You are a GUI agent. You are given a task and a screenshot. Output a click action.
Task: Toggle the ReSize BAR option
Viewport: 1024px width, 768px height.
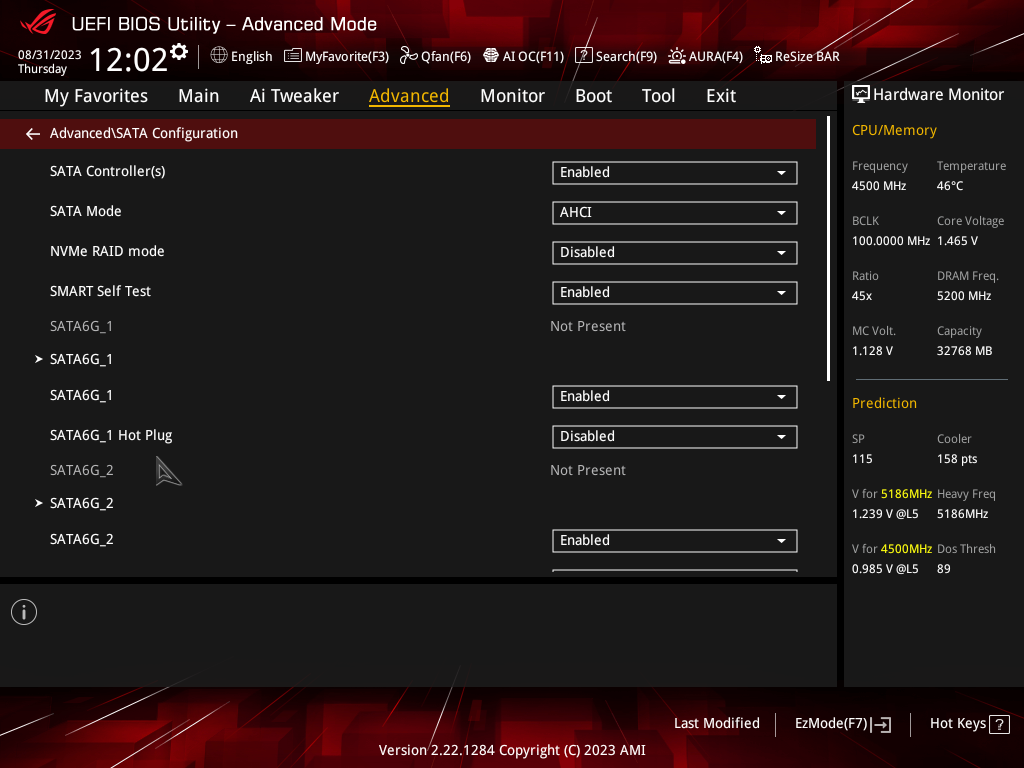[x=797, y=56]
